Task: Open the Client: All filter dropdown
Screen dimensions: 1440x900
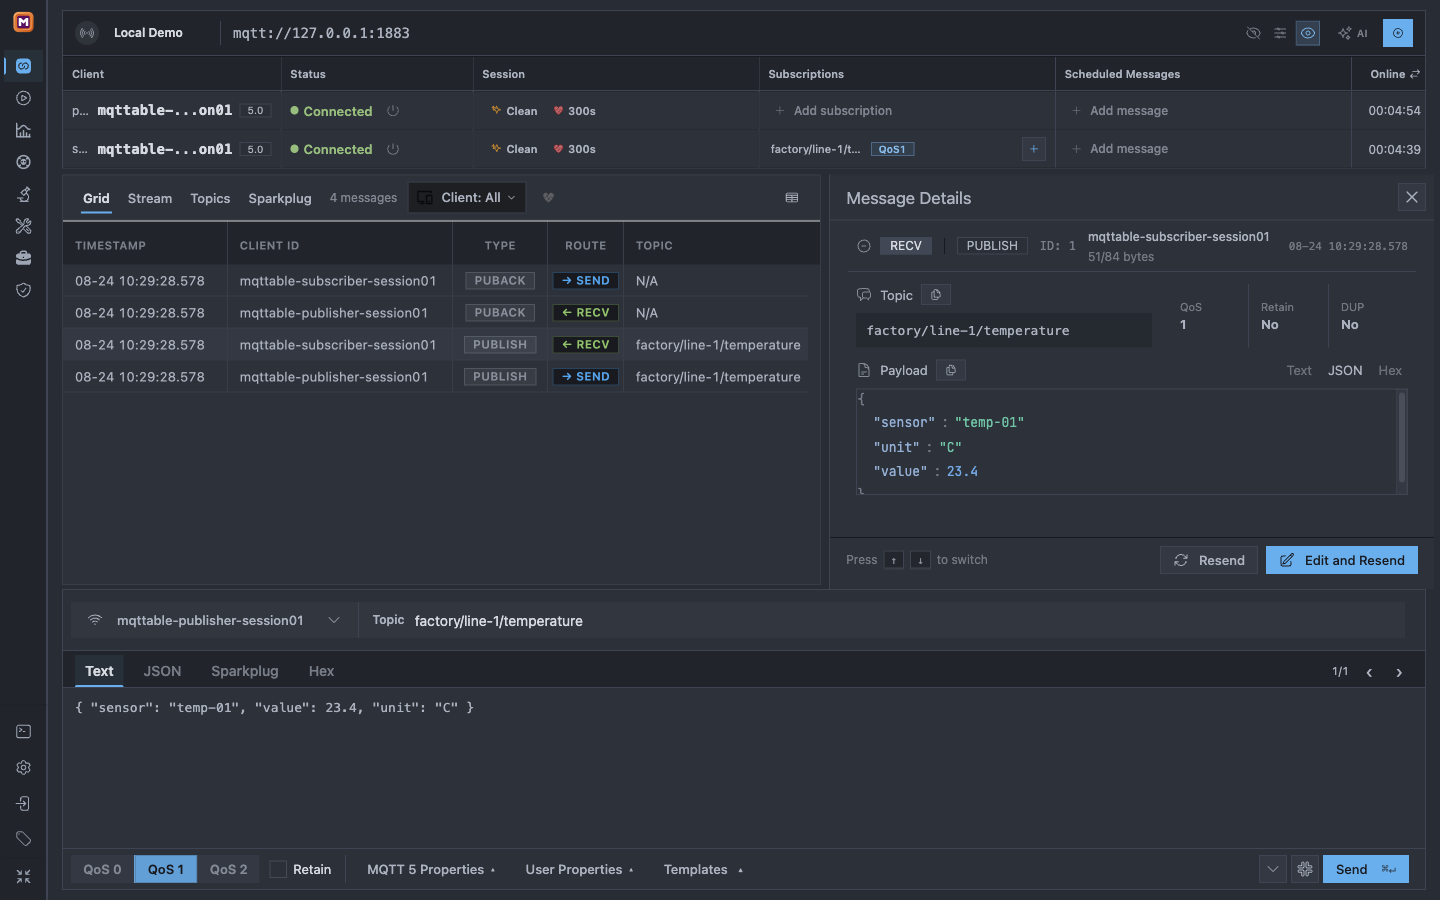Action: pyautogui.click(x=467, y=198)
